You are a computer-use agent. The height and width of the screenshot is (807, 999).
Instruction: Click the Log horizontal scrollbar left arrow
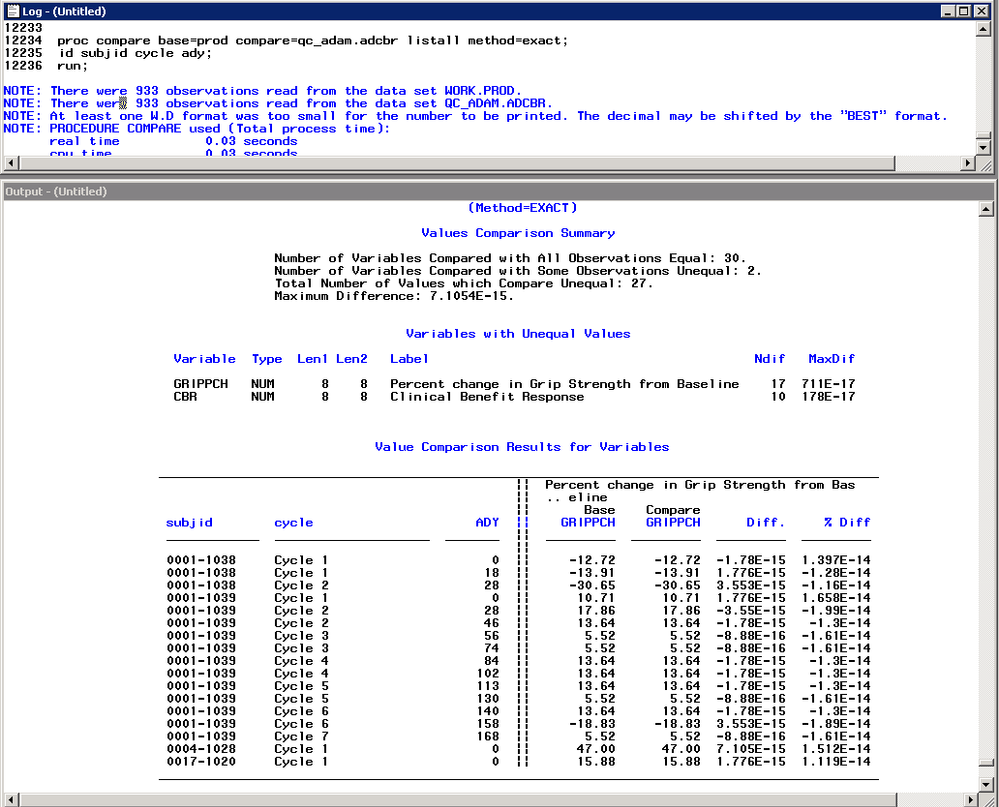pos(9,162)
